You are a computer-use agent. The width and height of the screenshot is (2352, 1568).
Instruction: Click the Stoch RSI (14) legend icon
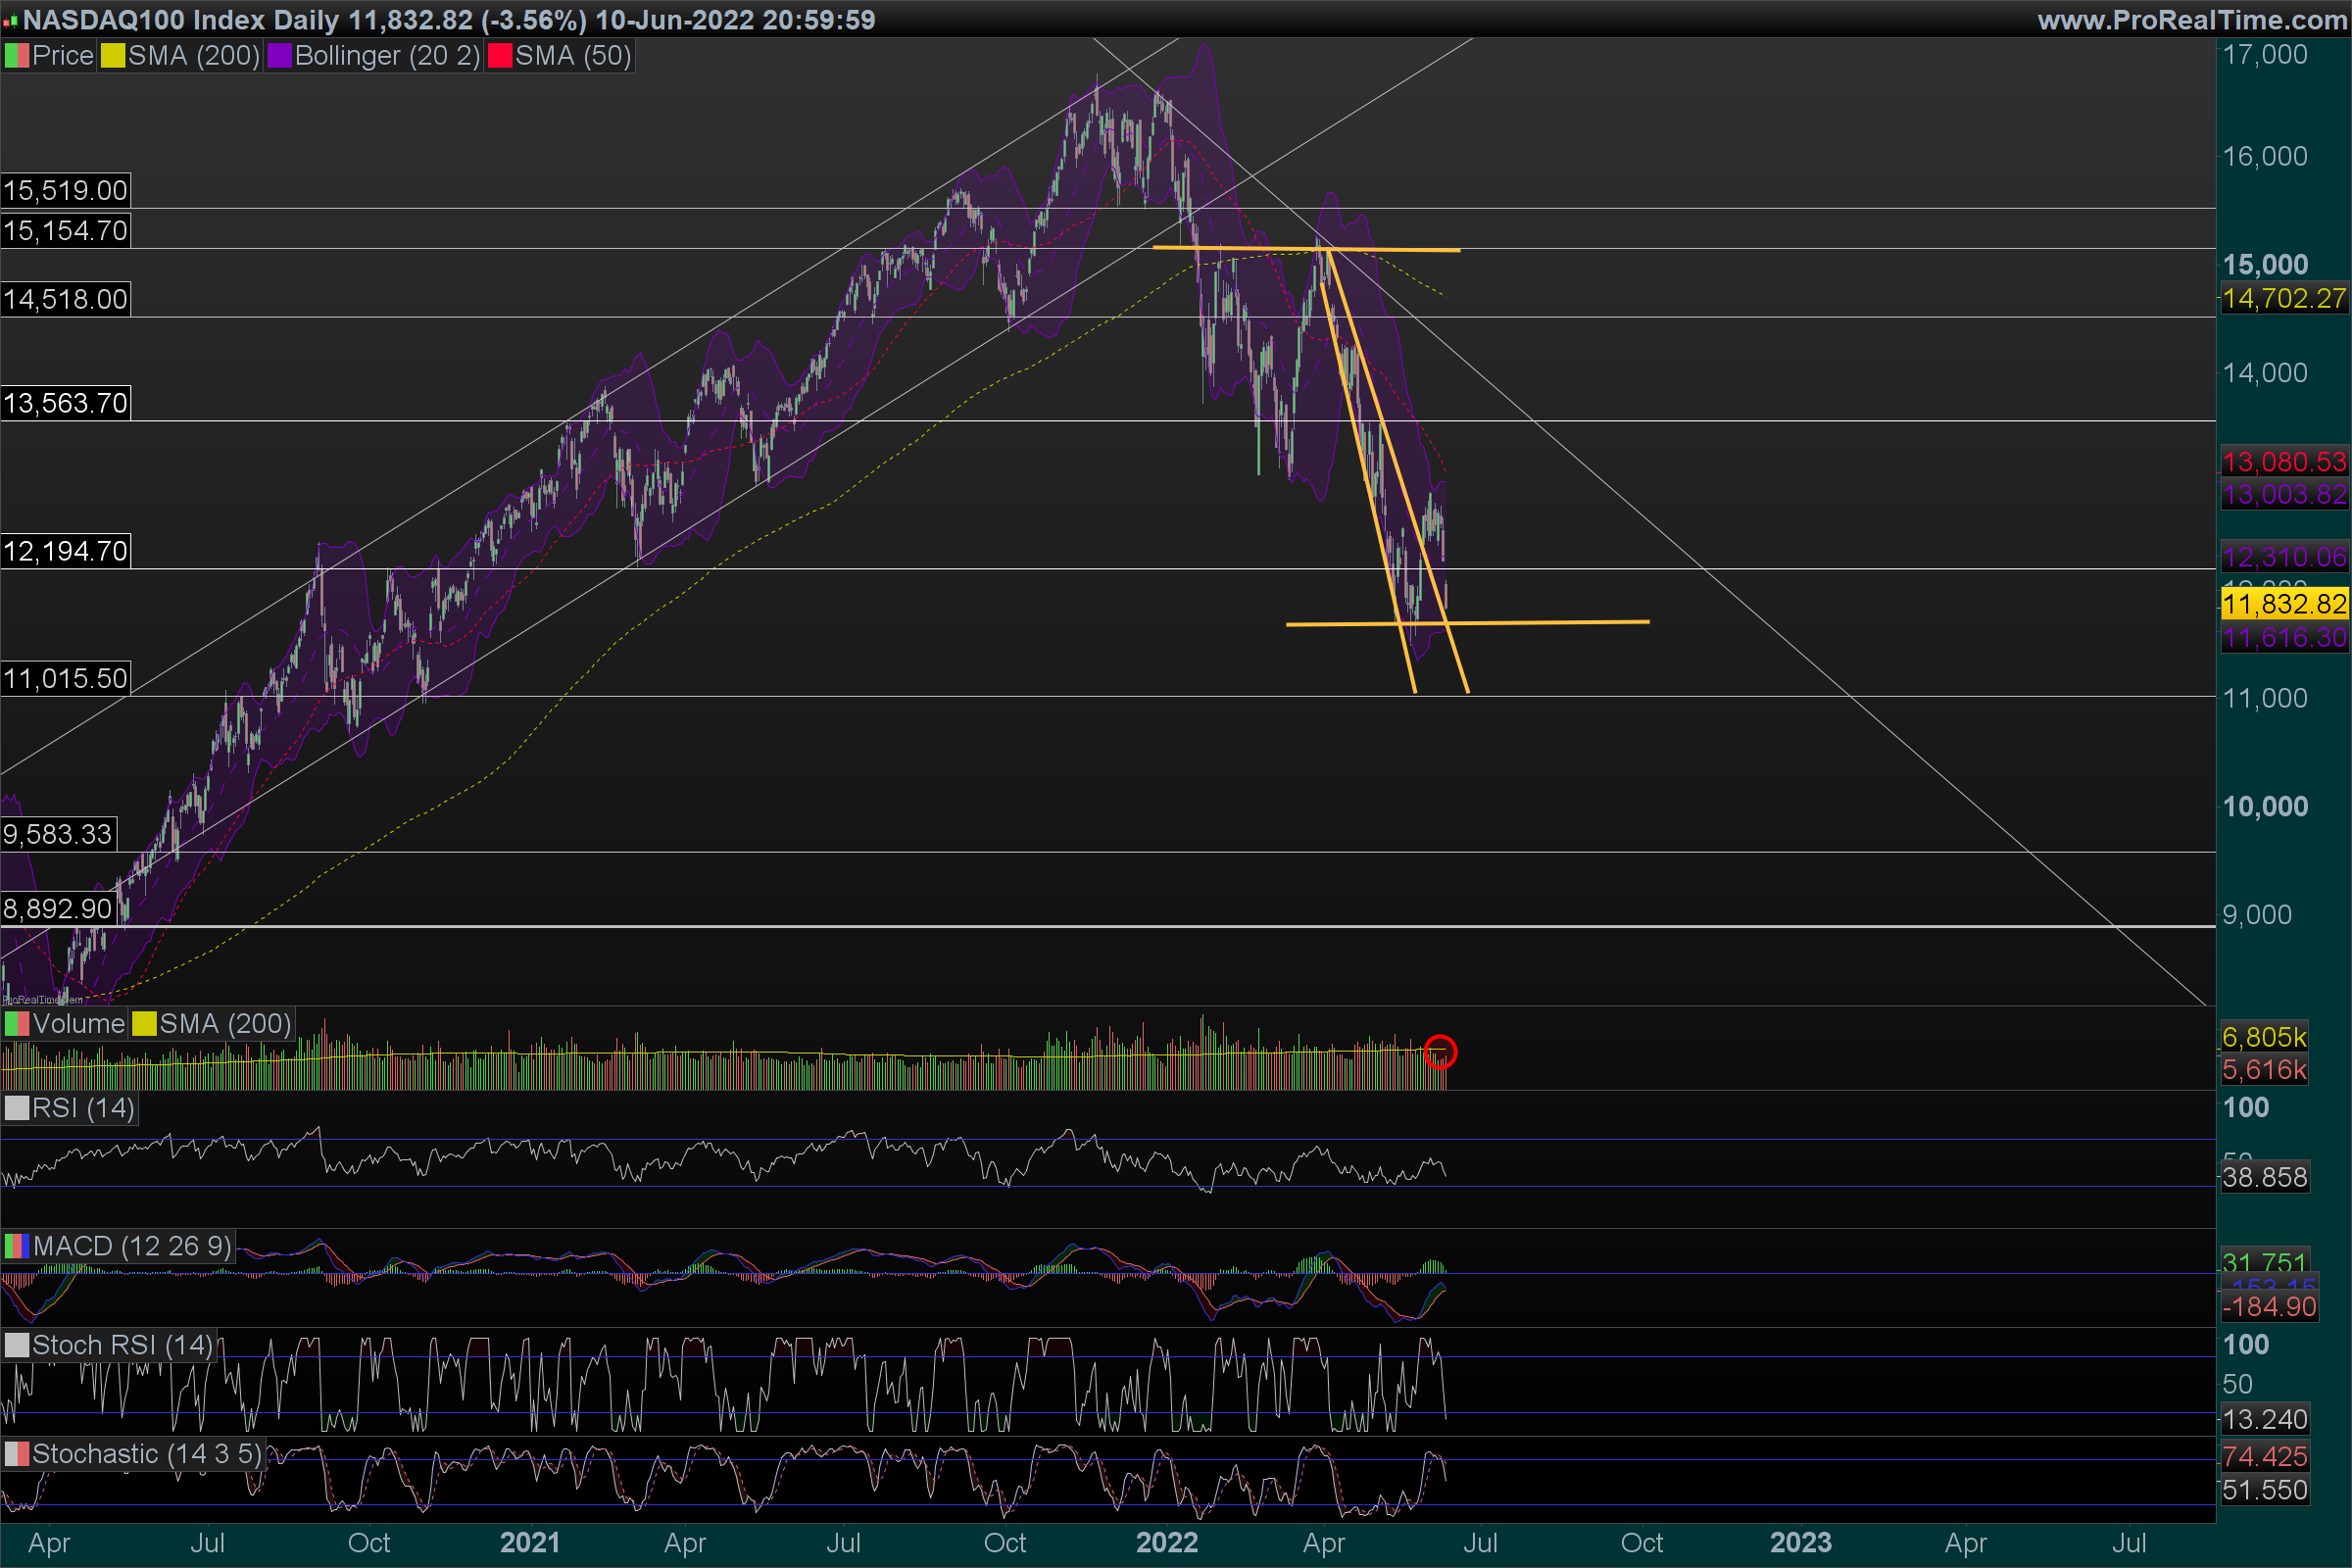click(x=17, y=1345)
